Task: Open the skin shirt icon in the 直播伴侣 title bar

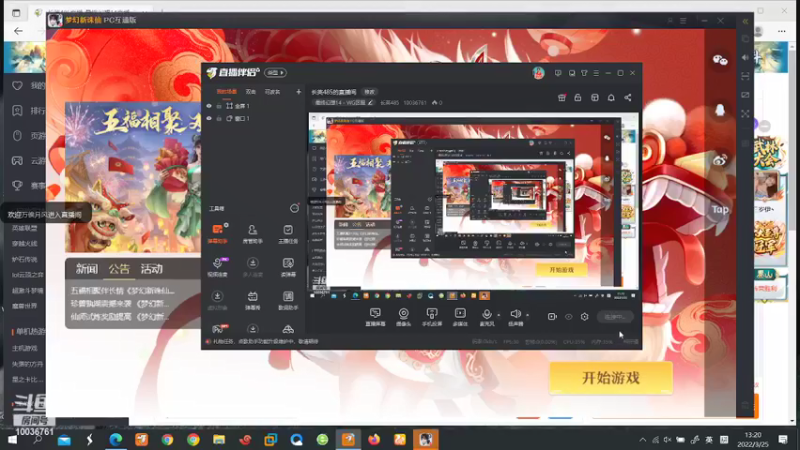Action: 584,73
